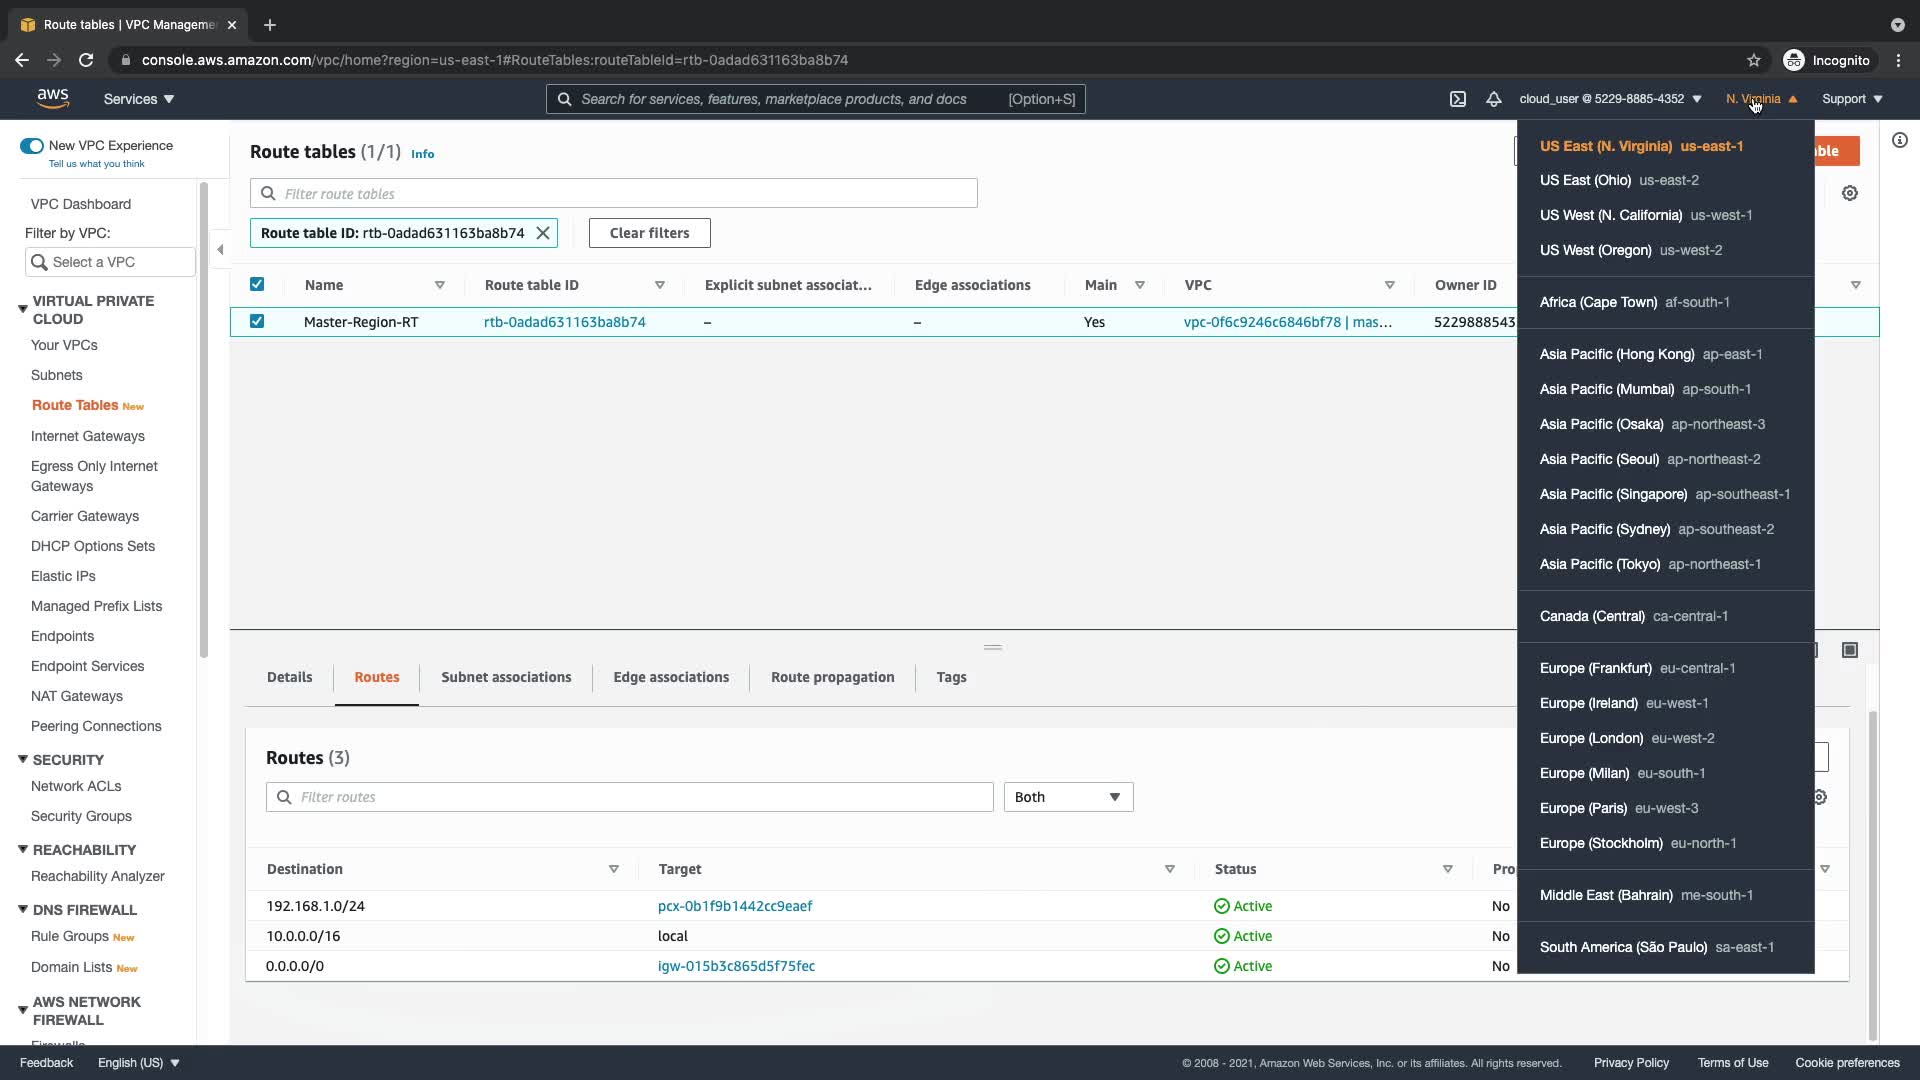Click the Clear filters button

649,233
